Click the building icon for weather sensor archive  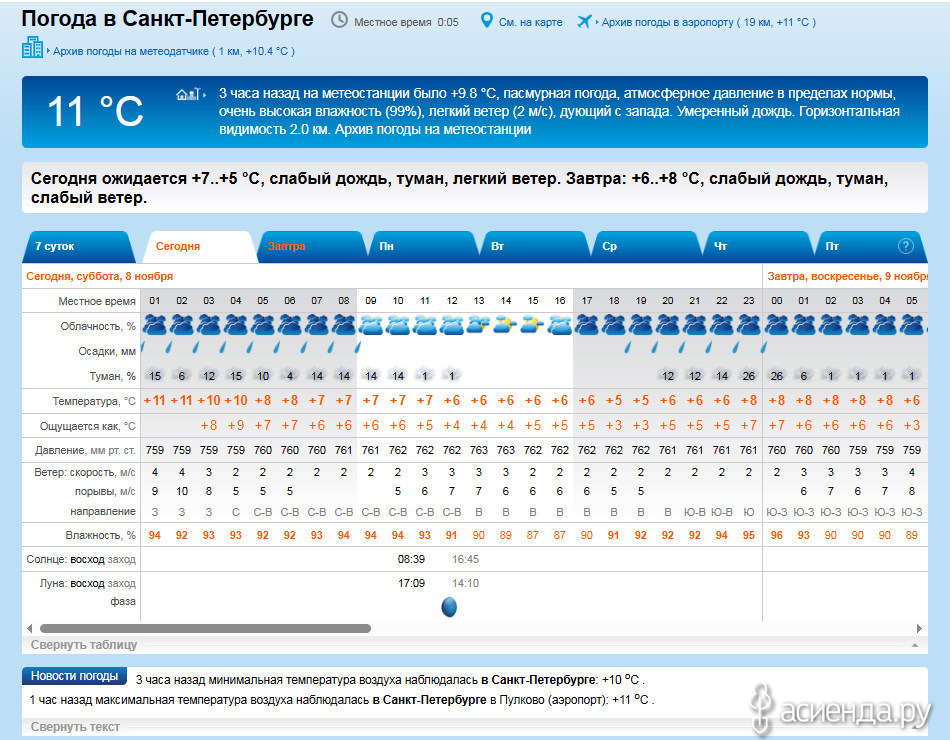[33, 47]
